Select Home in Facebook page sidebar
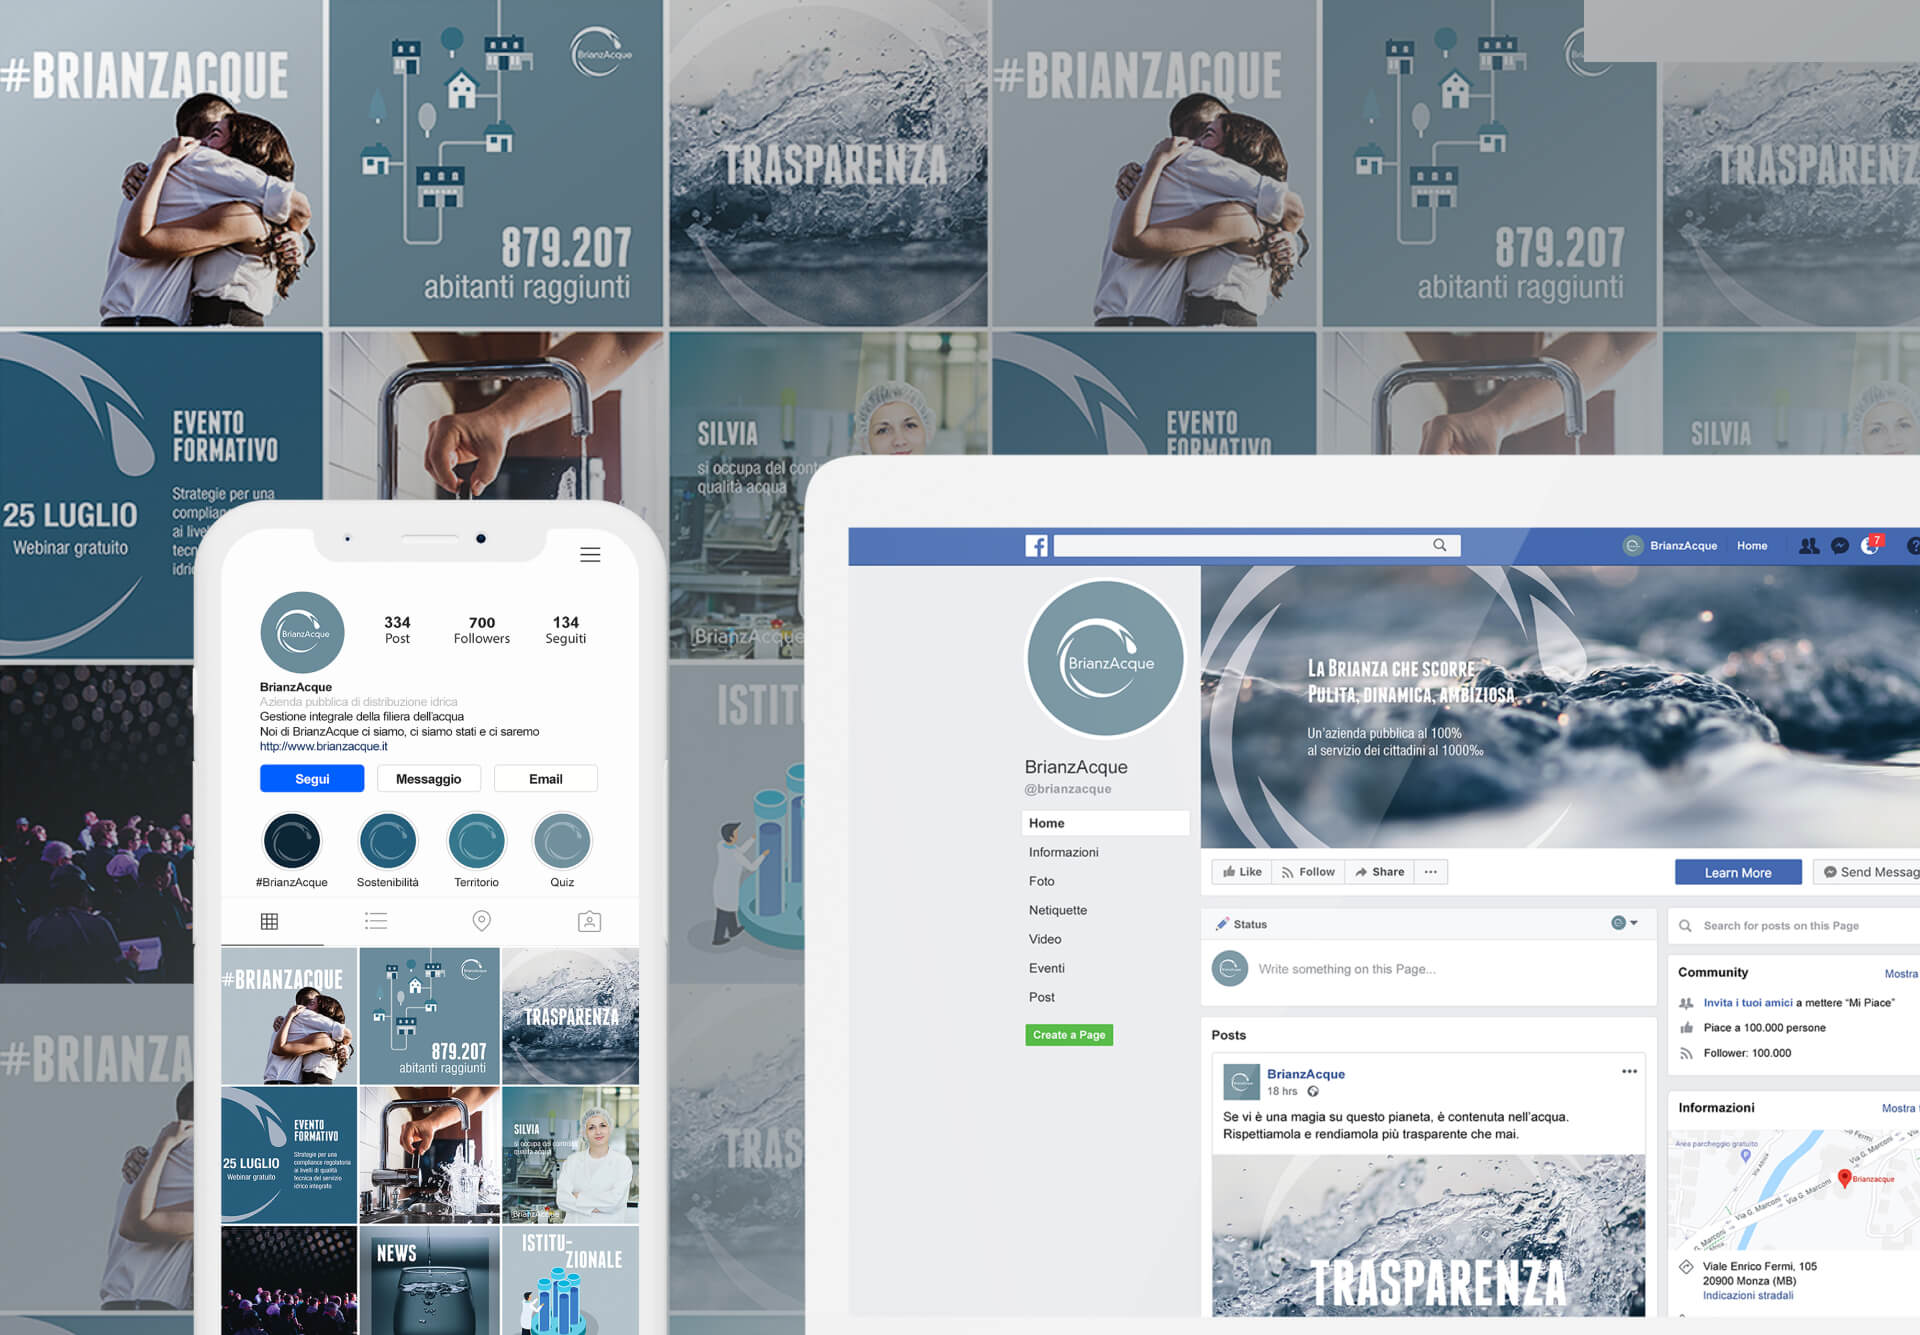The image size is (1920, 1335). click(x=1105, y=823)
